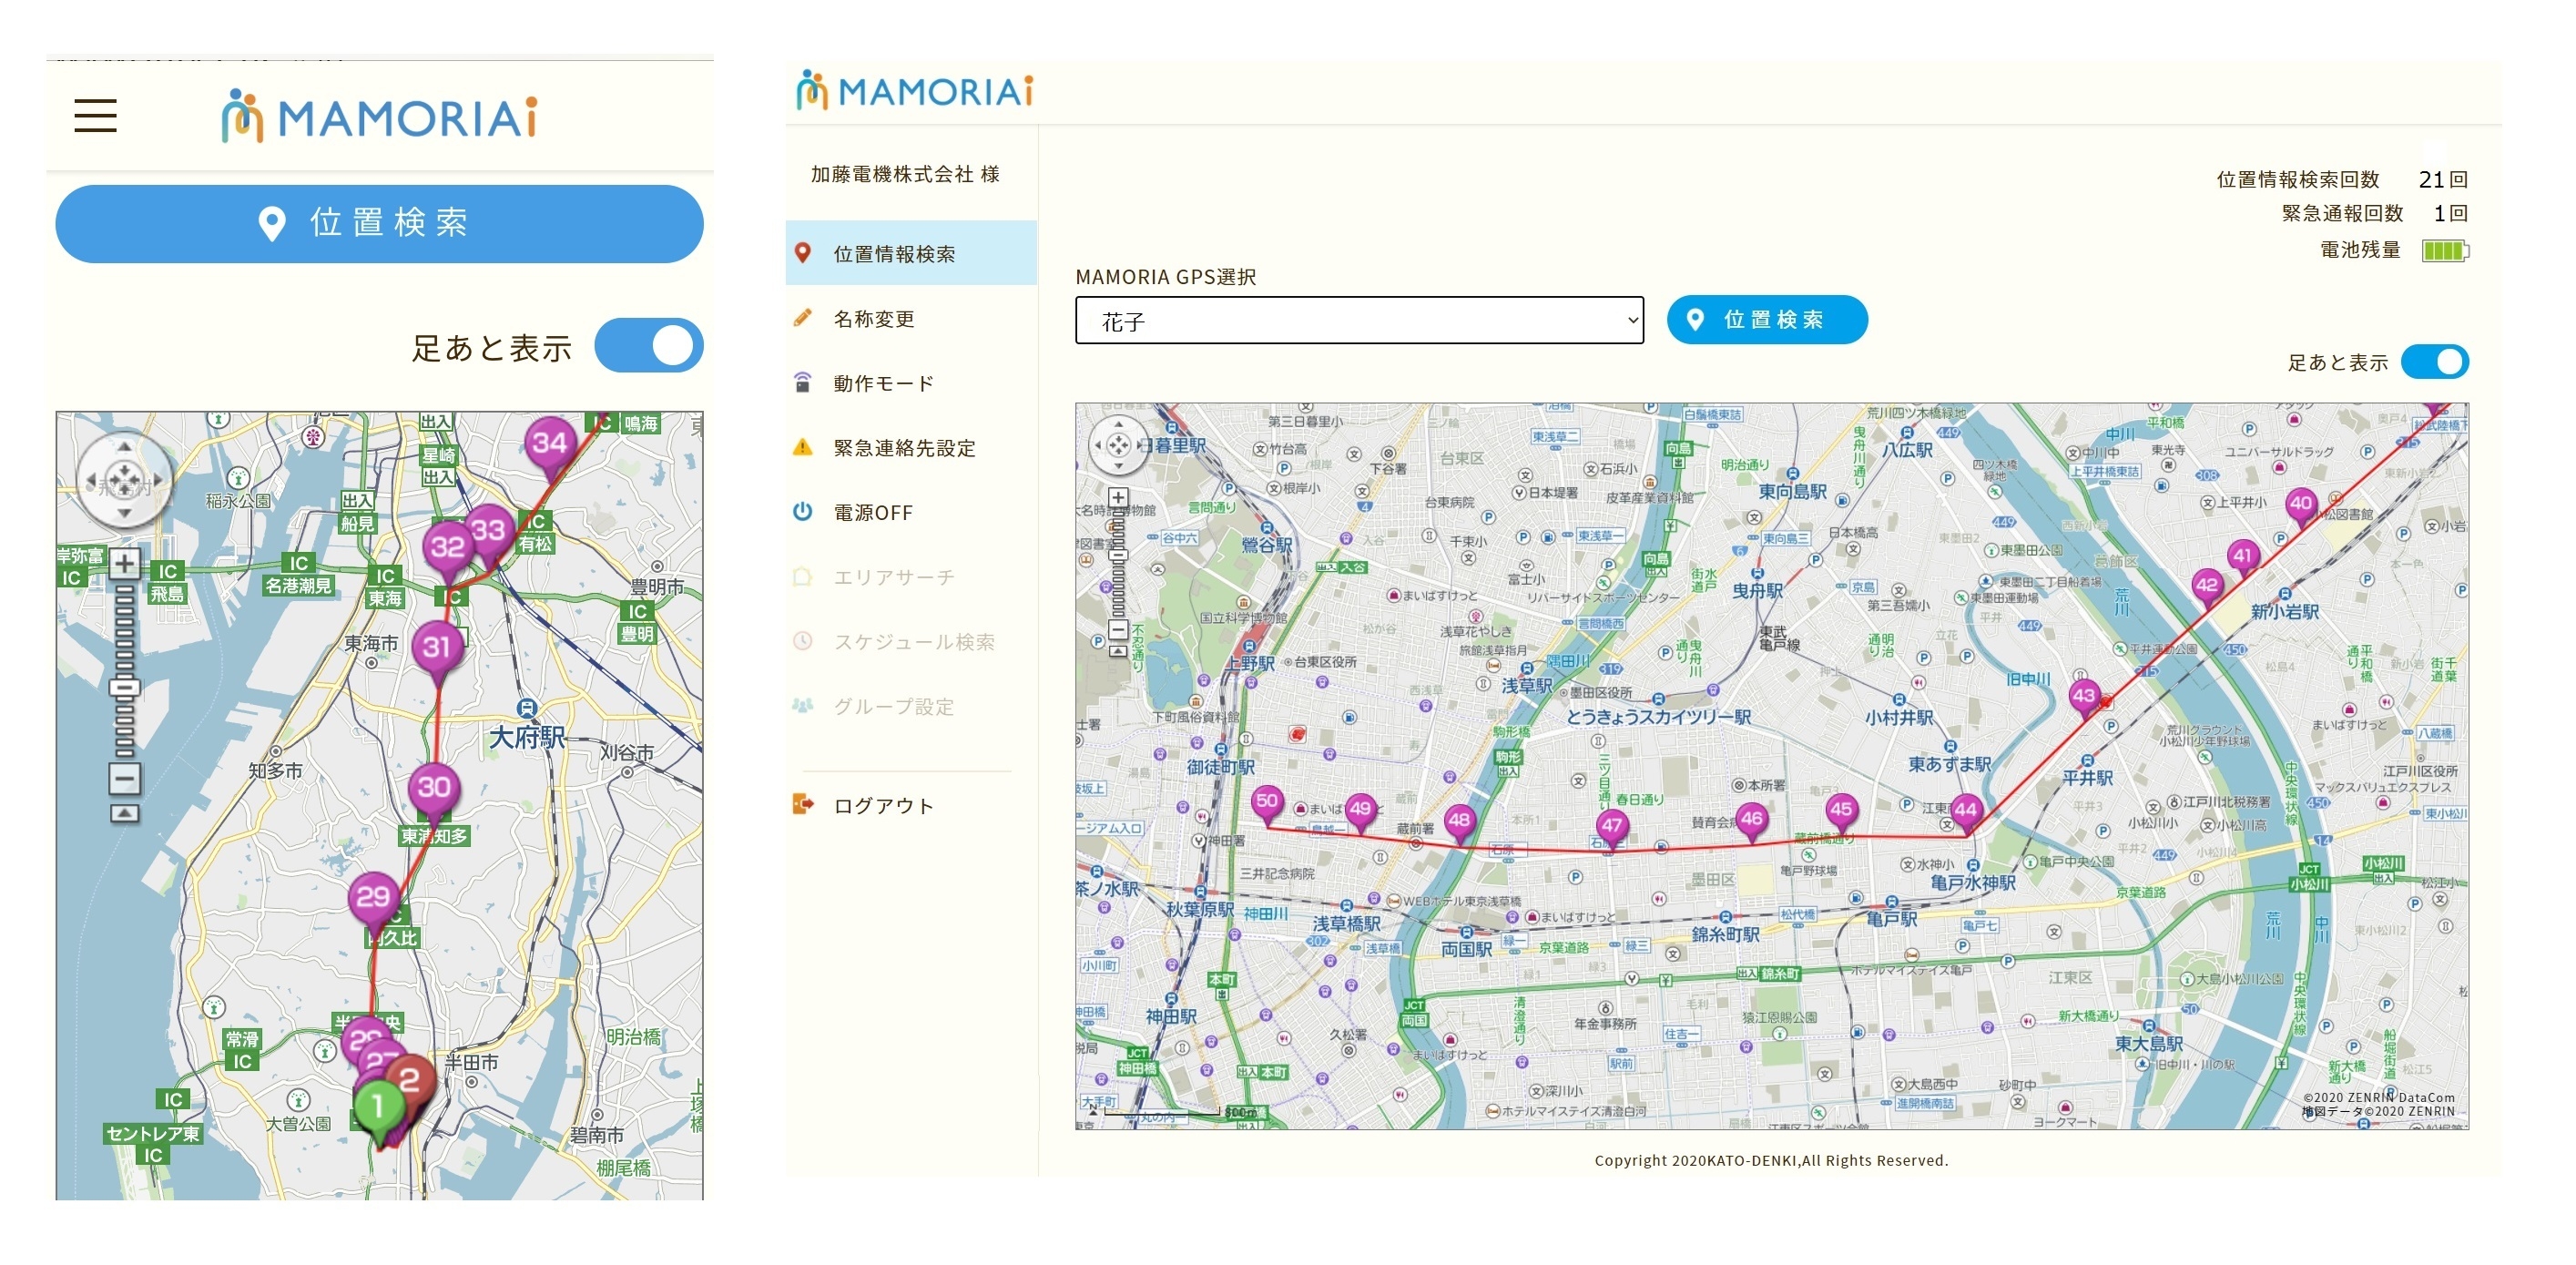Select map marker number 50

pyautogui.click(x=1267, y=801)
